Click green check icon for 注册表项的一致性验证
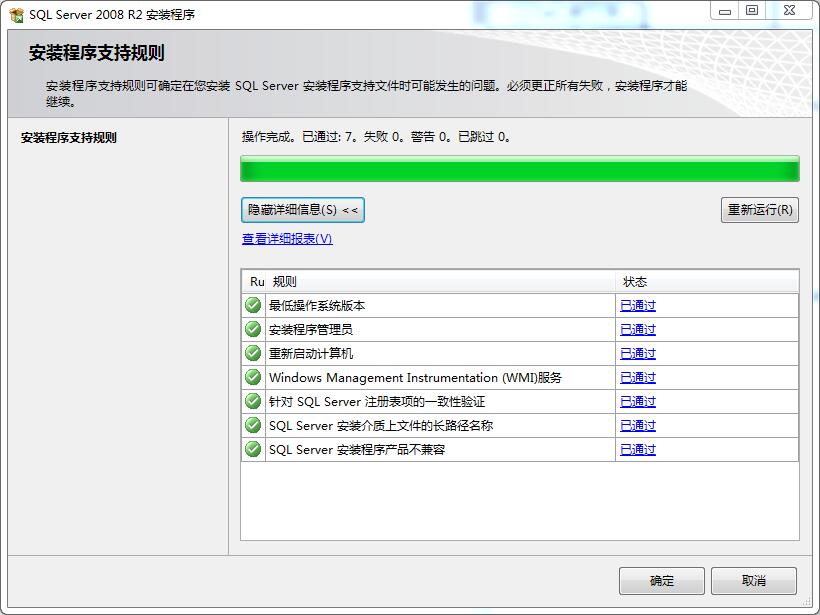 point(253,401)
